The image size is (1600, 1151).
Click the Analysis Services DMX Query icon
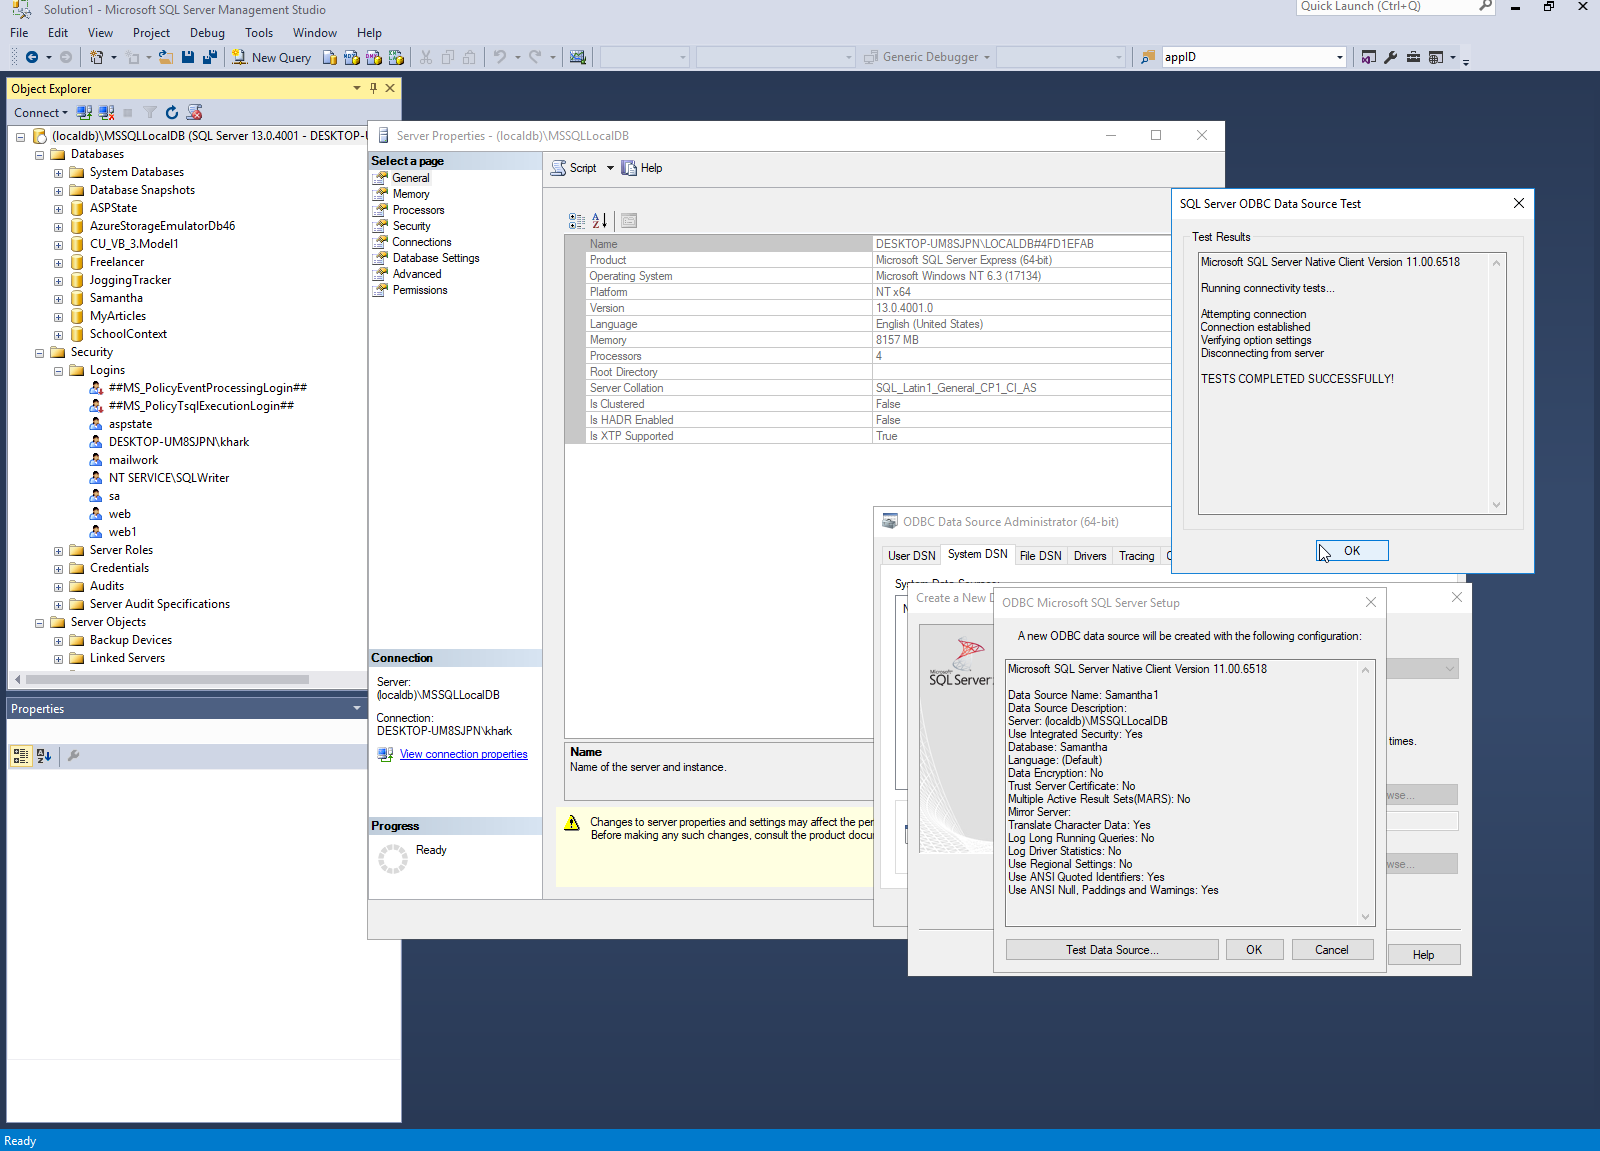pos(373,57)
